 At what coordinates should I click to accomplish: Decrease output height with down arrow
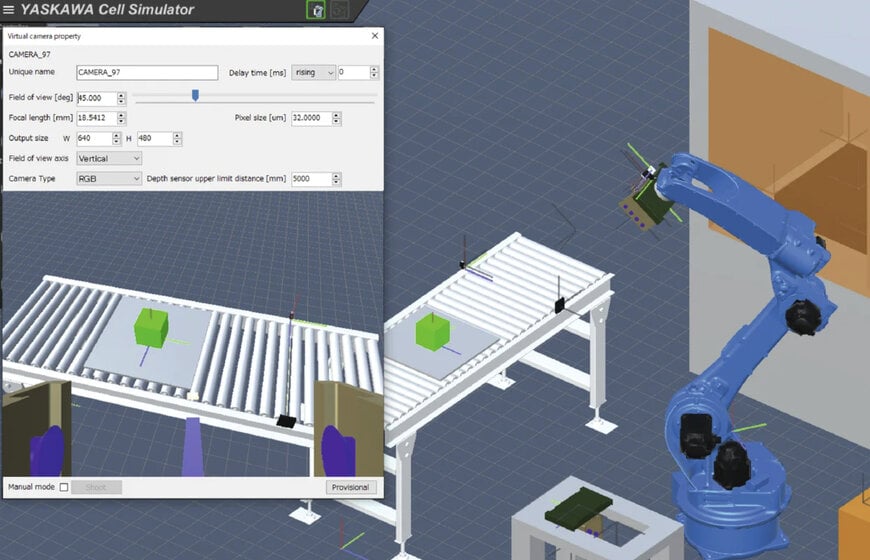pyautogui.click(x=177, y=142)
